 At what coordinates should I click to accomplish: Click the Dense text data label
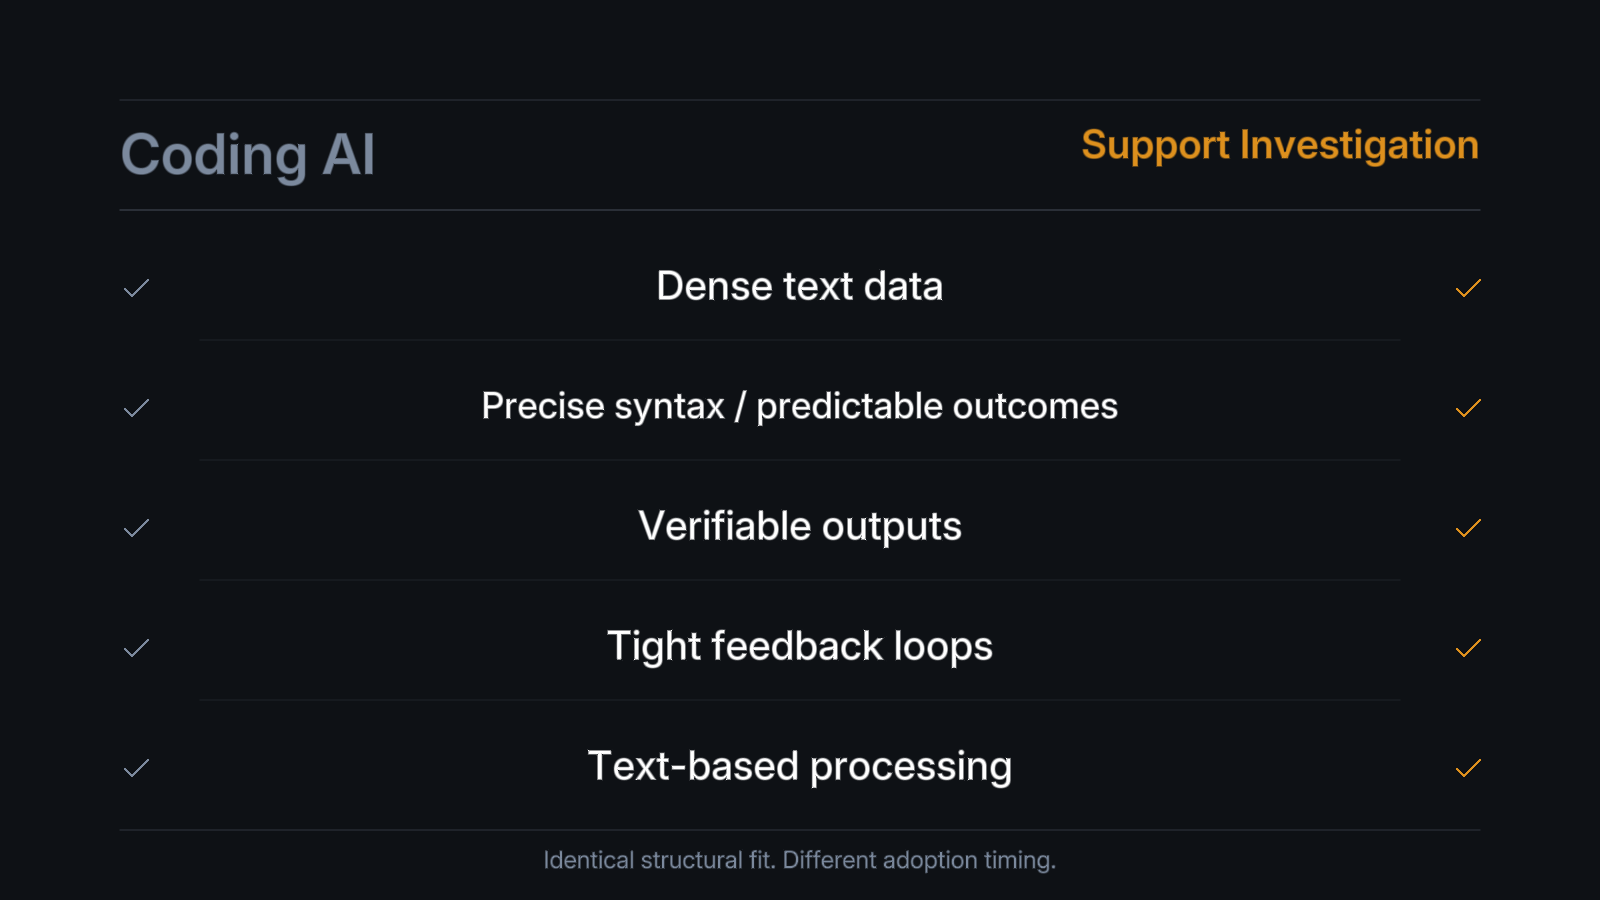799,286
